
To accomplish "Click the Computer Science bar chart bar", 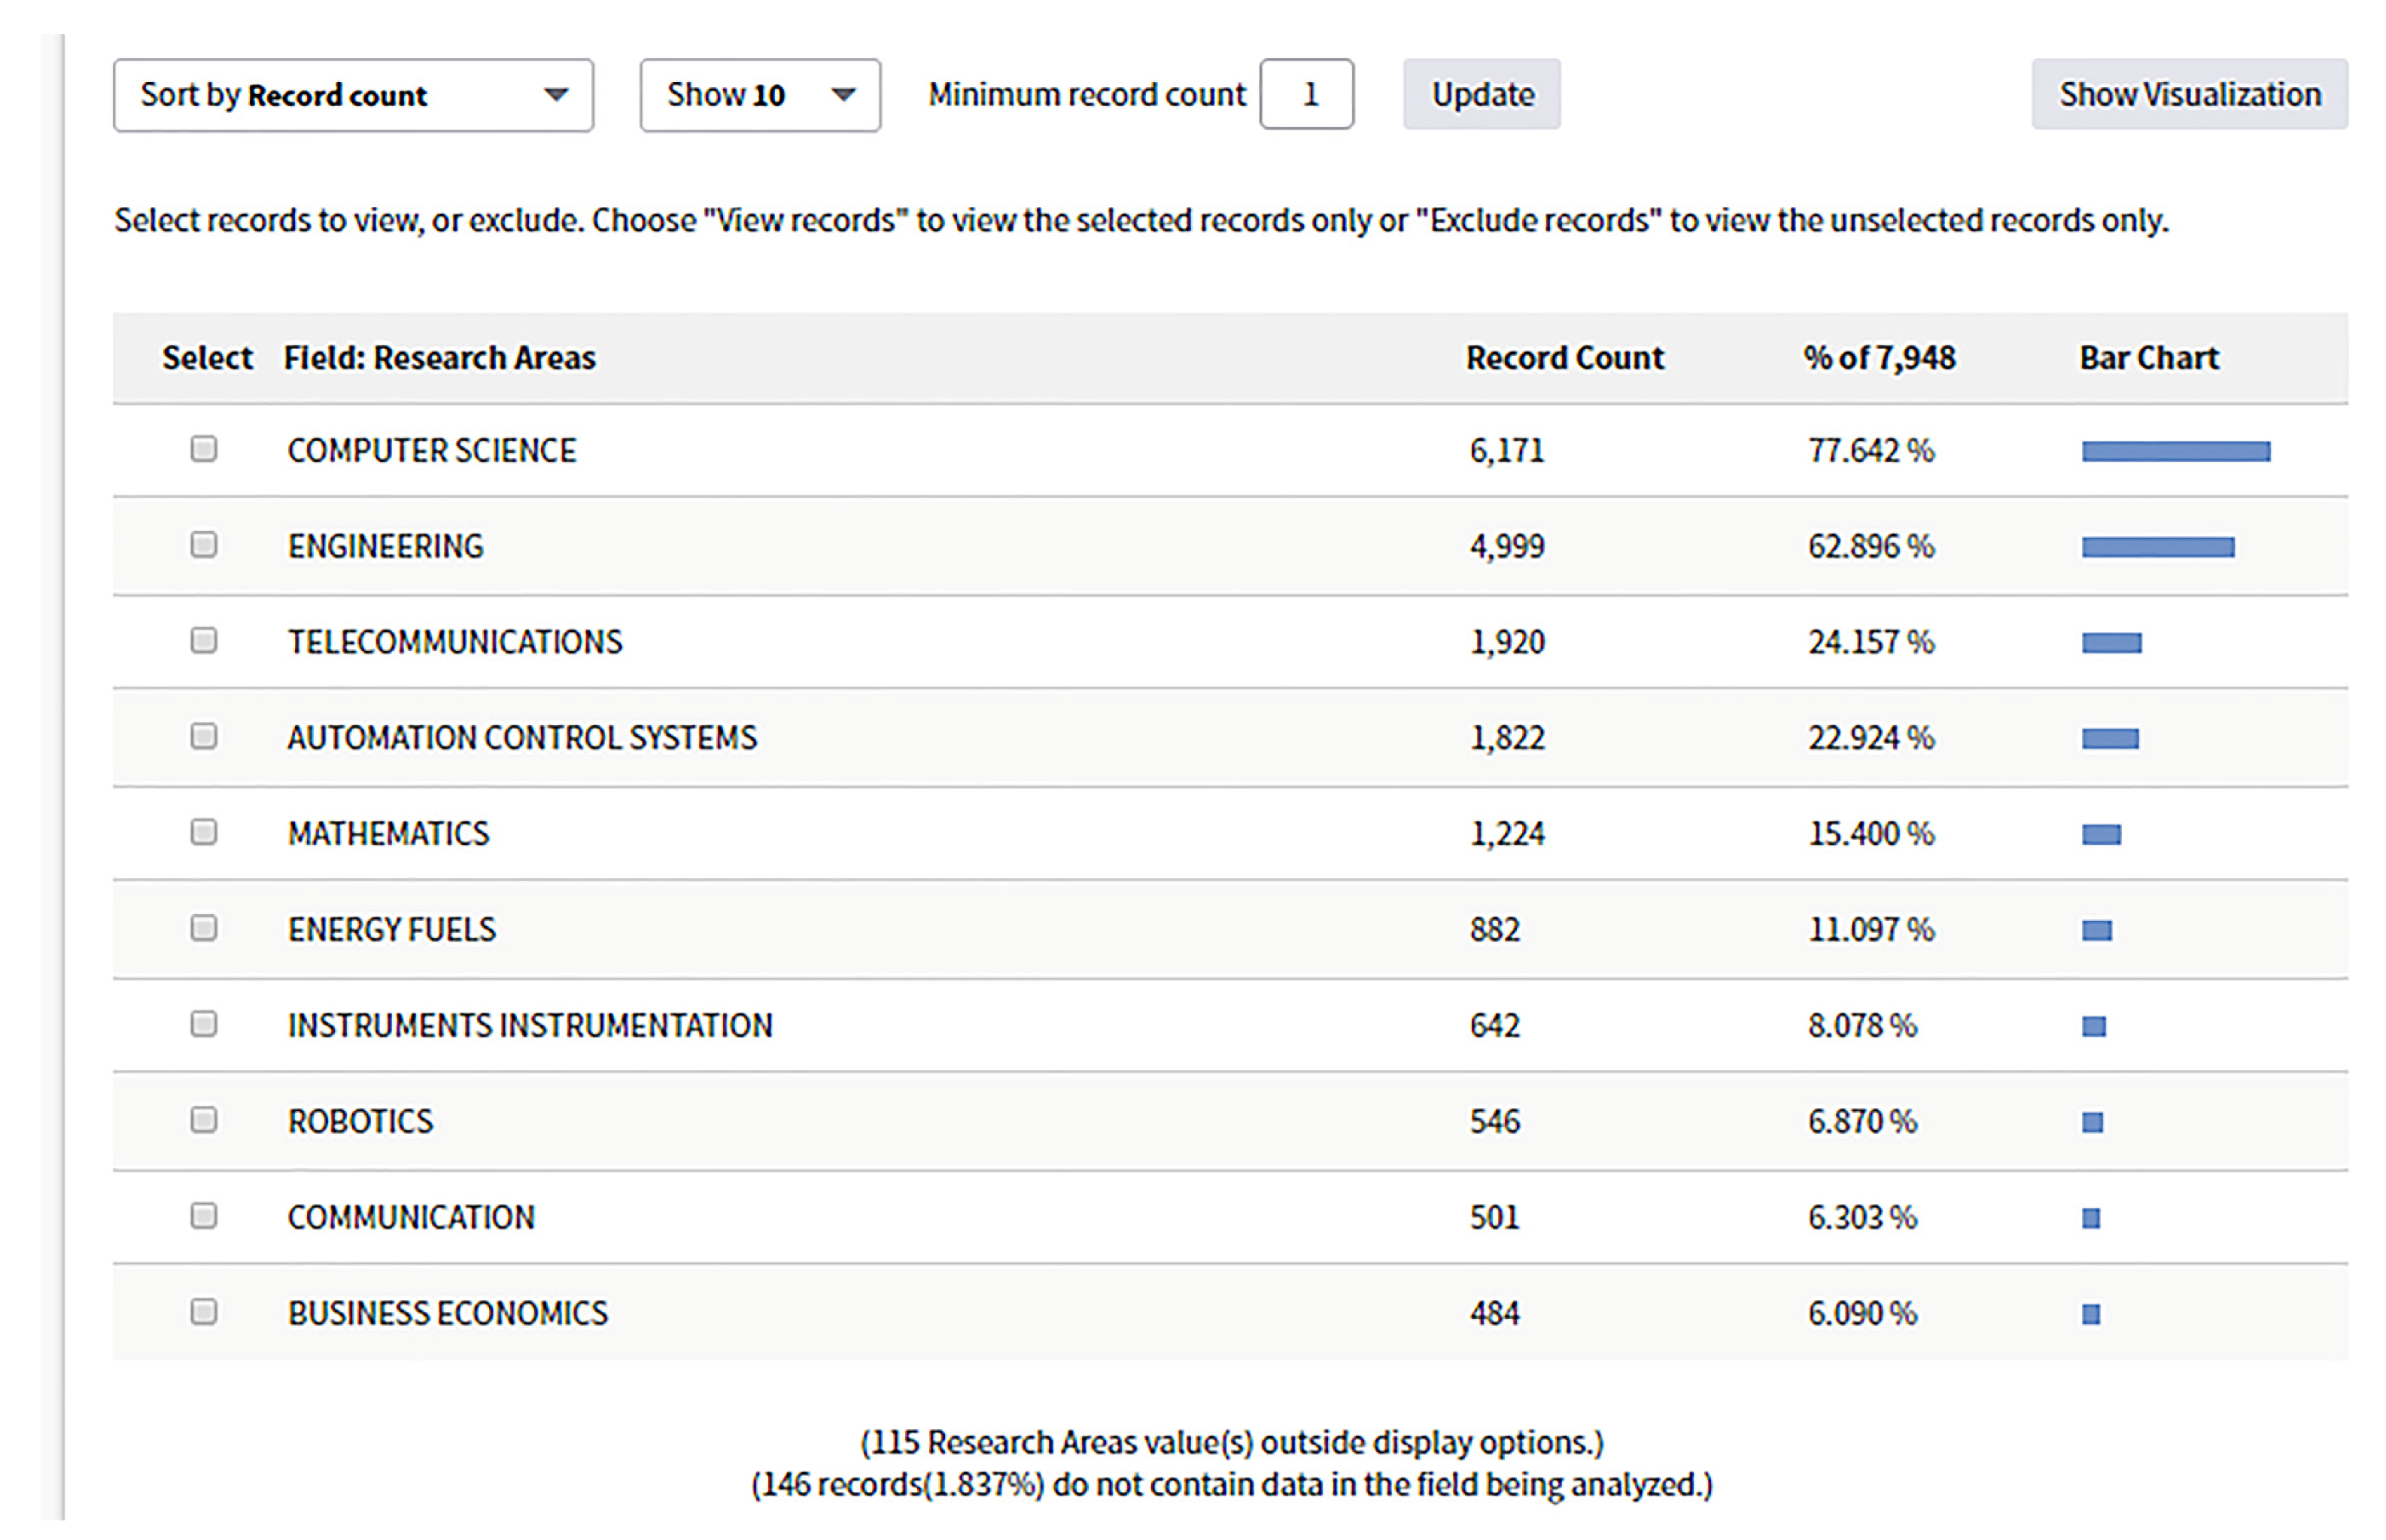I will pyautogui.click(x=2175, y=452).
